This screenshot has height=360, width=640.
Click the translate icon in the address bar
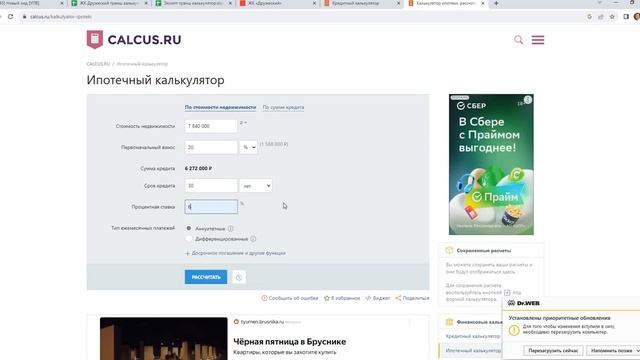pos(589,17)
